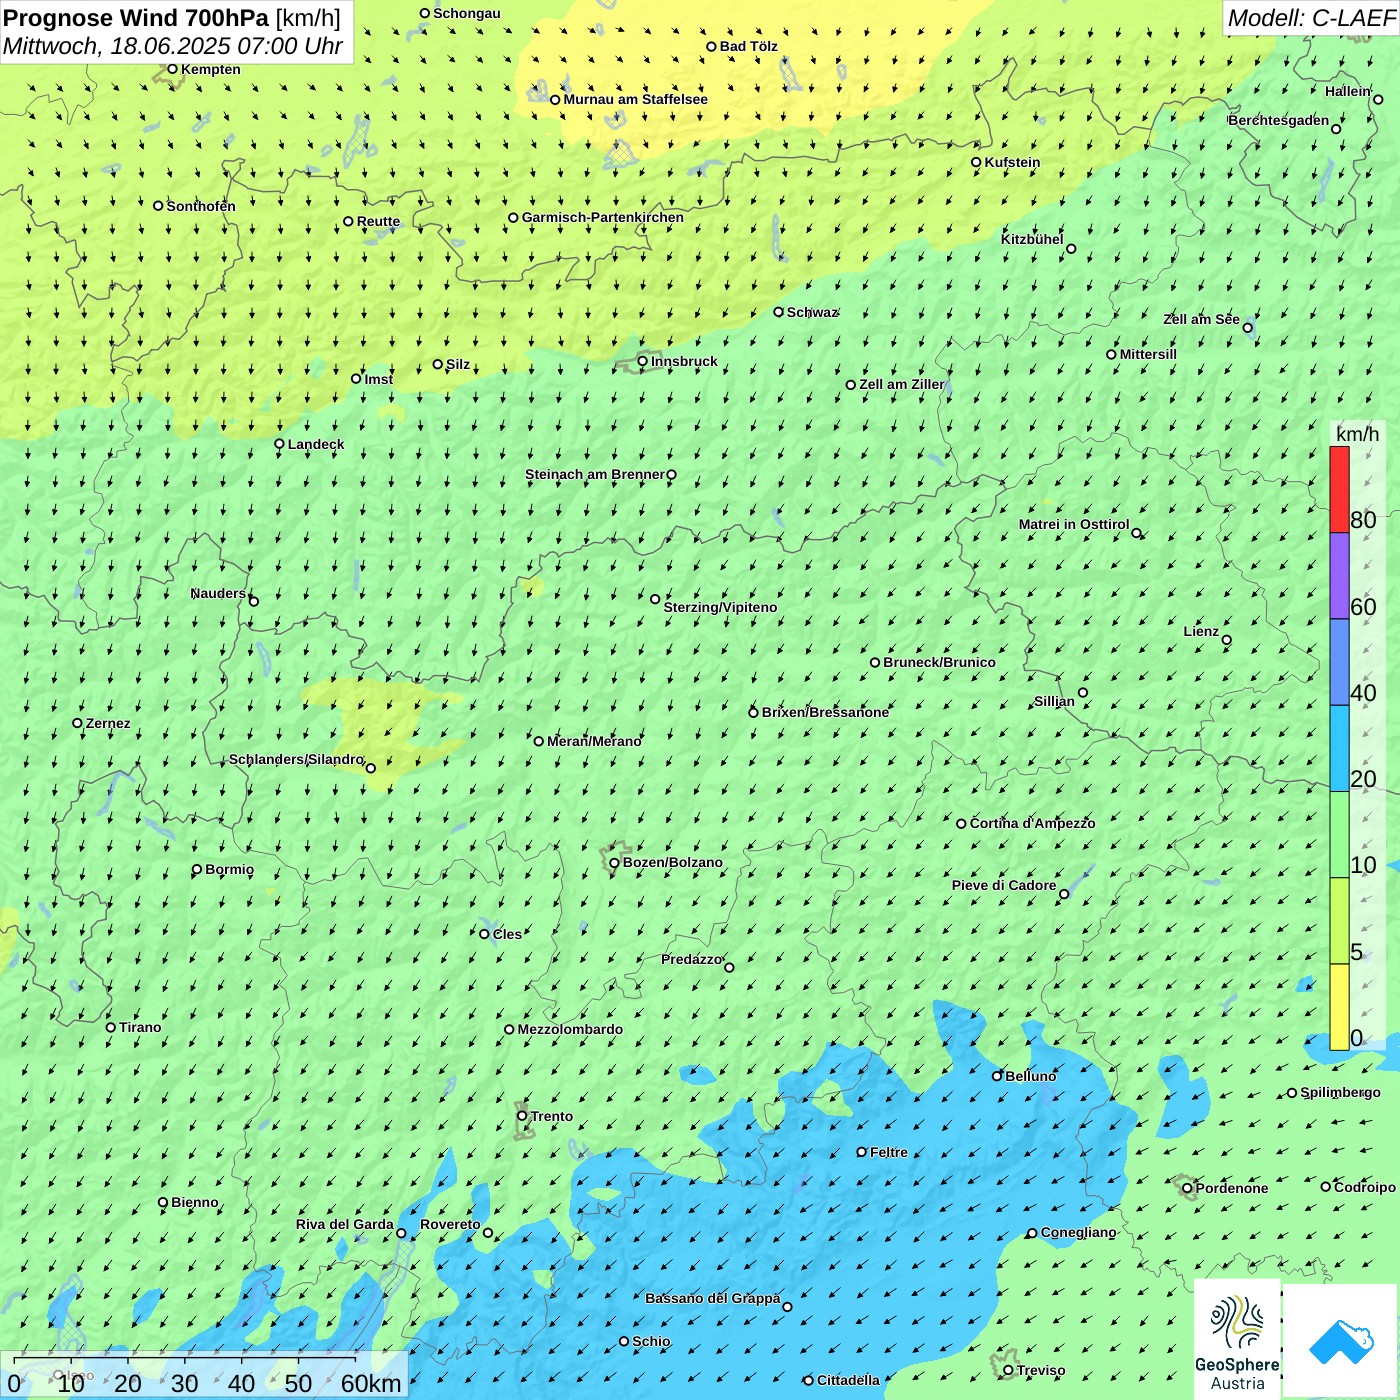
Task: Click the 'Mezzolombardo' label
Action: pos(570,1029)
